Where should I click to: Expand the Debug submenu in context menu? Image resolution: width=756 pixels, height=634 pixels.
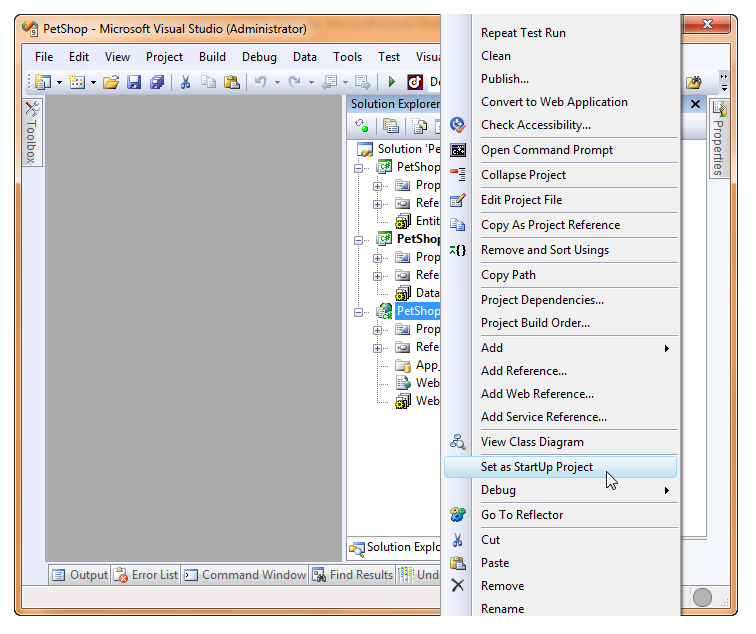click(x=666, y=490)
